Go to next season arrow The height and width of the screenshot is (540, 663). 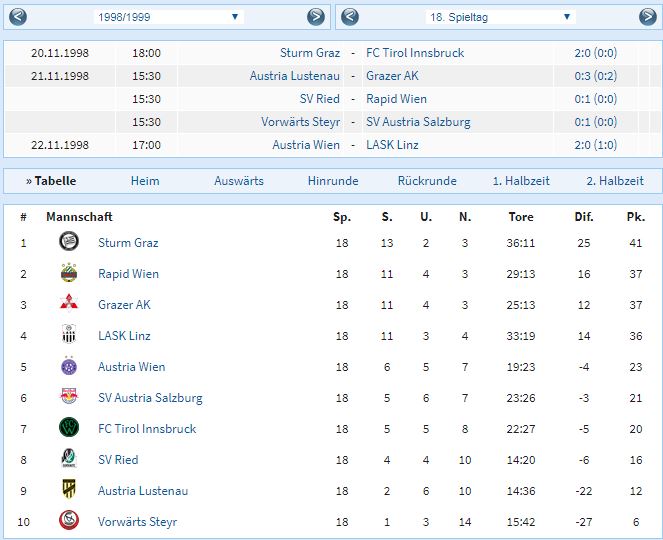316,17
